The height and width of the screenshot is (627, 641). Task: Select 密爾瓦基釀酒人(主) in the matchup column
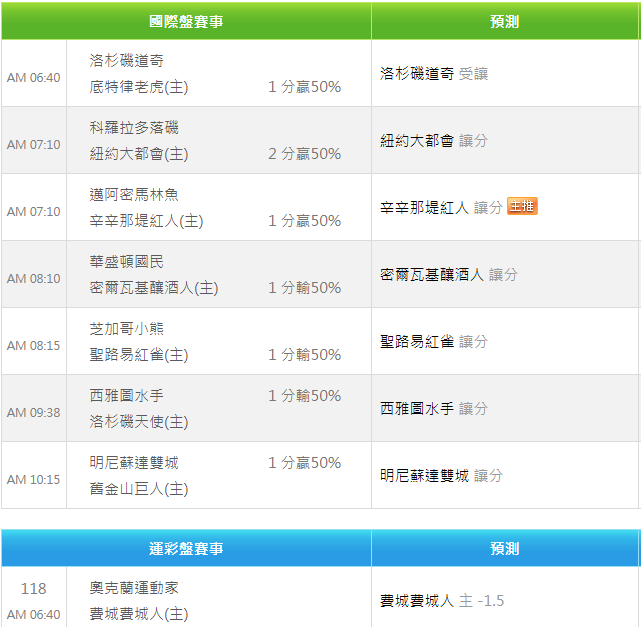coord(154,288)
